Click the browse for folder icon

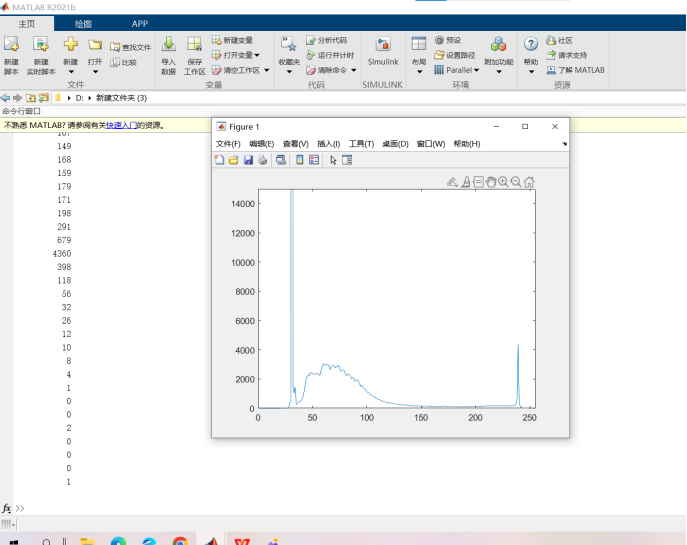tap(43, 98)
